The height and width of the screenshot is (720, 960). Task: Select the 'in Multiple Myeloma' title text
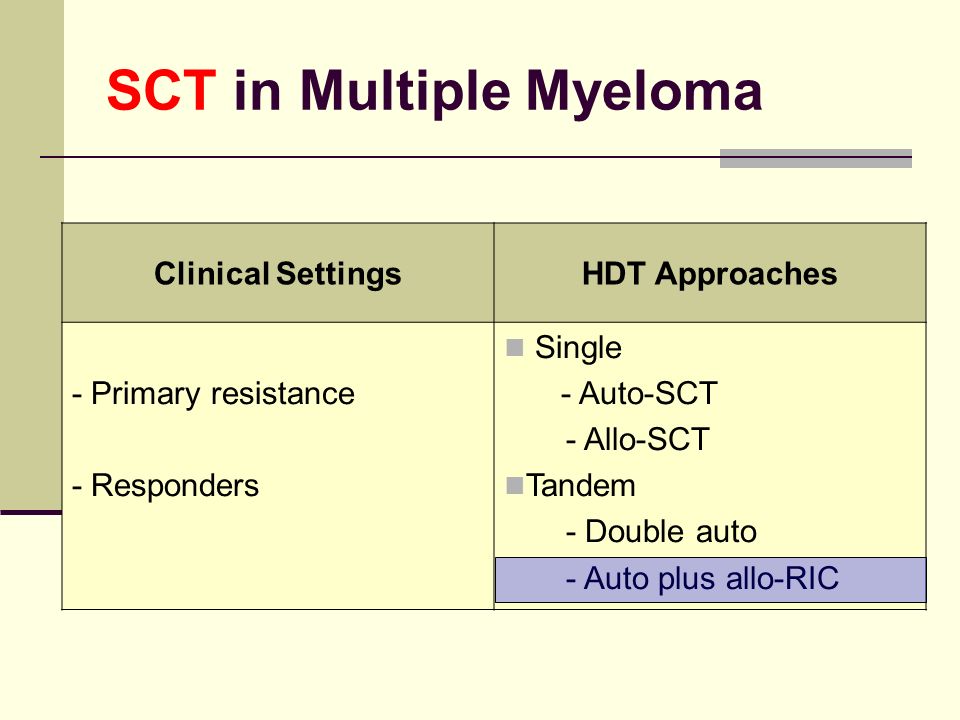point(498,93)
